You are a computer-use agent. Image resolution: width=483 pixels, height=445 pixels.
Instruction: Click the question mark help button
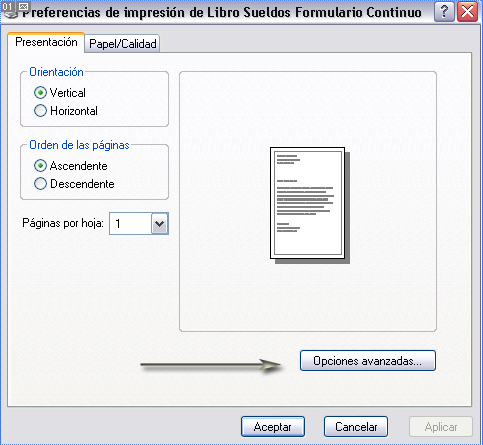pos(444,12)
